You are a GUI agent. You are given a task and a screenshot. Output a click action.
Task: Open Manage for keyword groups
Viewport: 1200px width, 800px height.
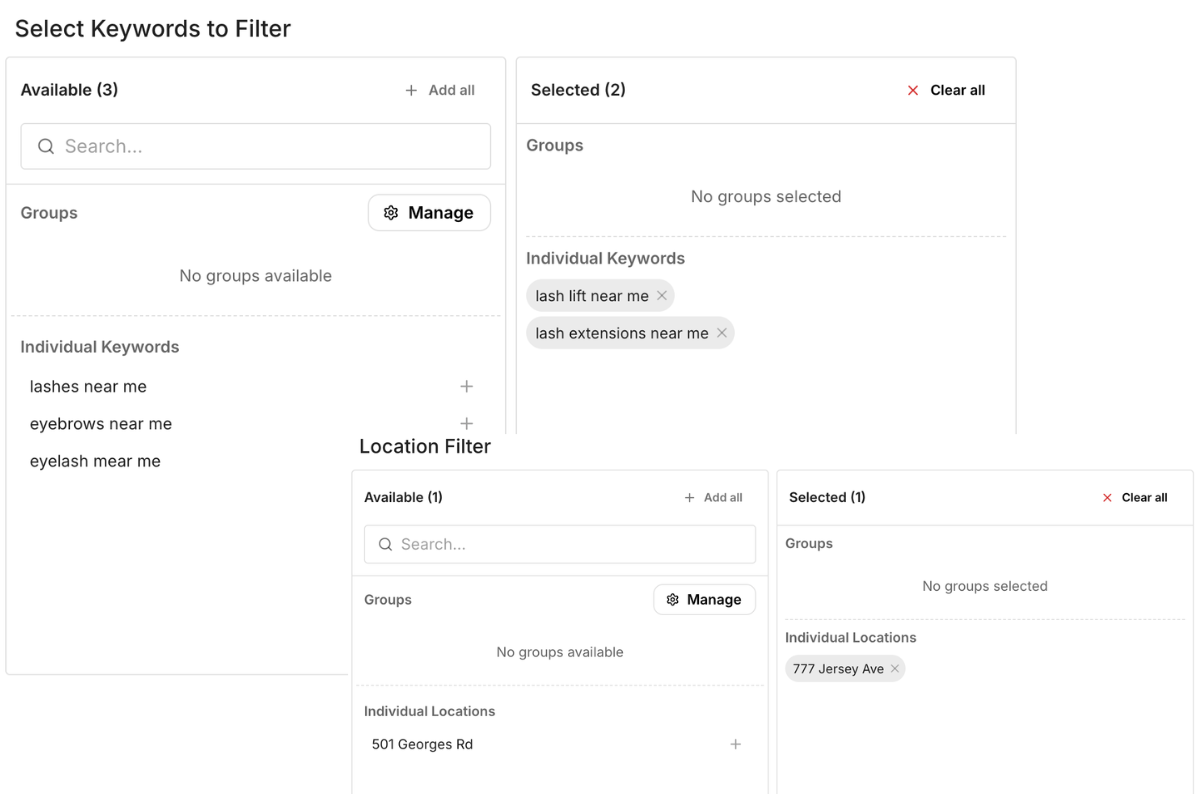(x=429, y=213)
